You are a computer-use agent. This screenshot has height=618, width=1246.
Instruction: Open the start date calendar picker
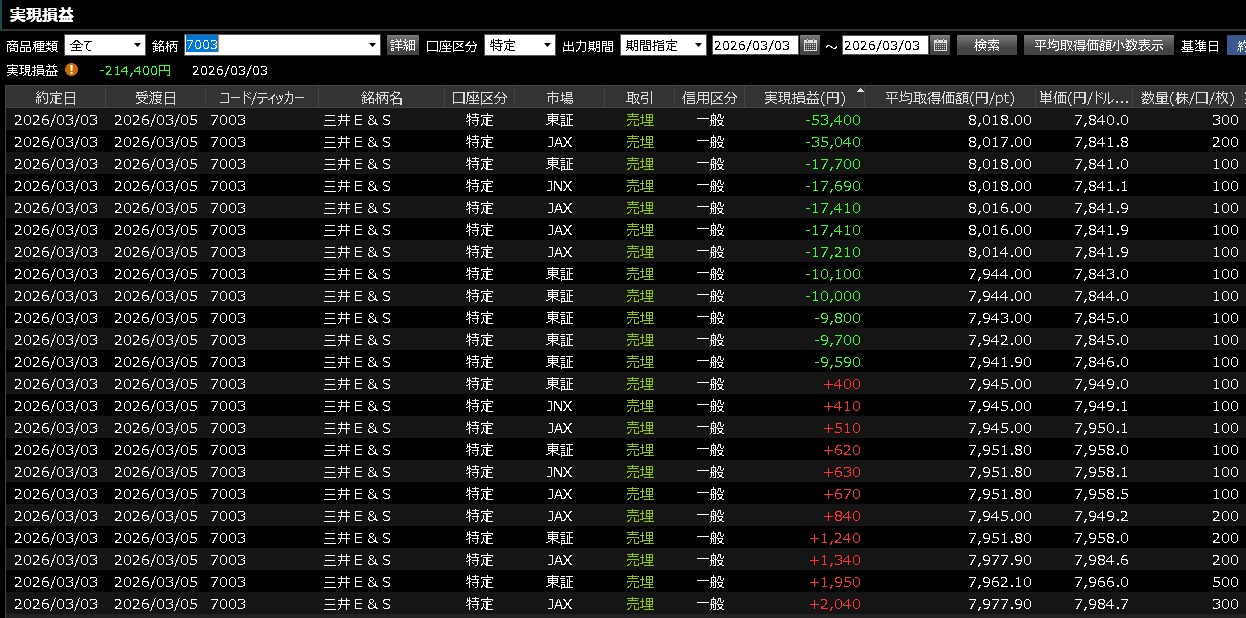(810, 45)
